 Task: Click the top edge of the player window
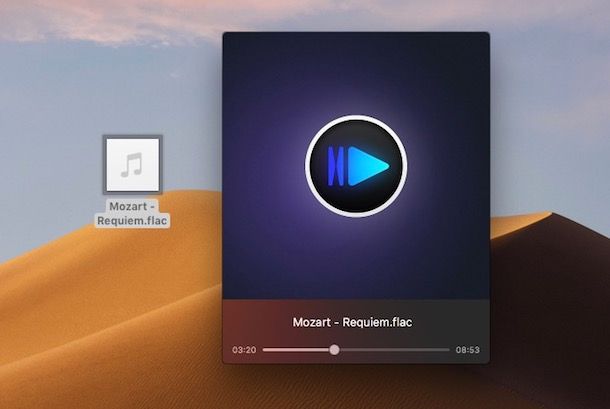coord(356,33)
